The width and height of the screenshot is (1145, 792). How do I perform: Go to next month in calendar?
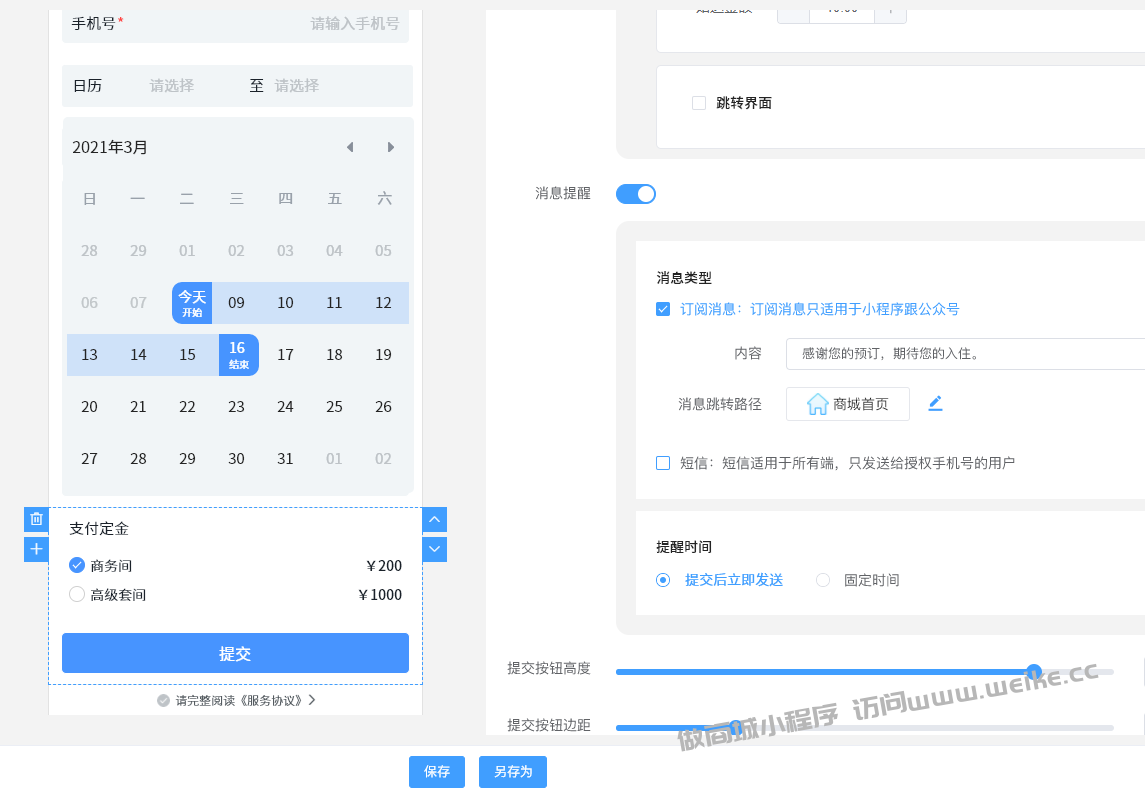click(391, 147)
